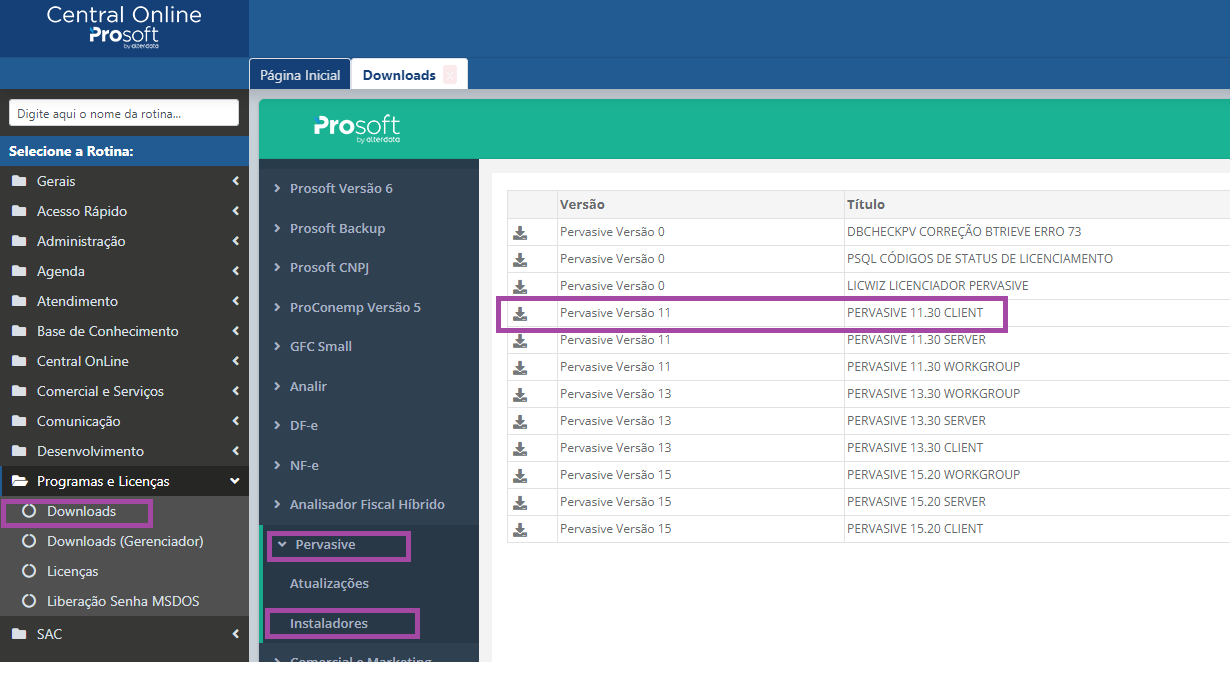This screenshot has width=1230, height=685.
Task: Open Downloads (Gerenciador)
Action: [x=125, y=541]
